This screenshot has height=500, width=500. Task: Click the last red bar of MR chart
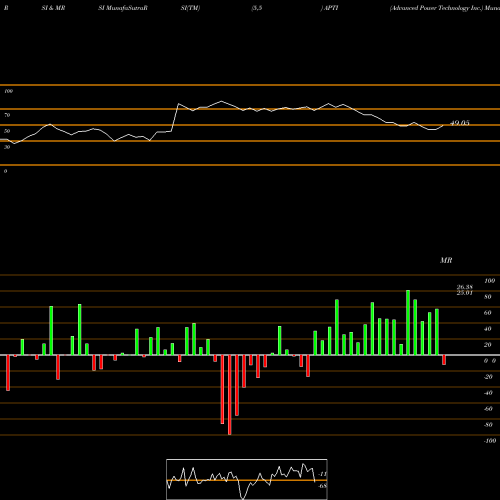[444, 360]
